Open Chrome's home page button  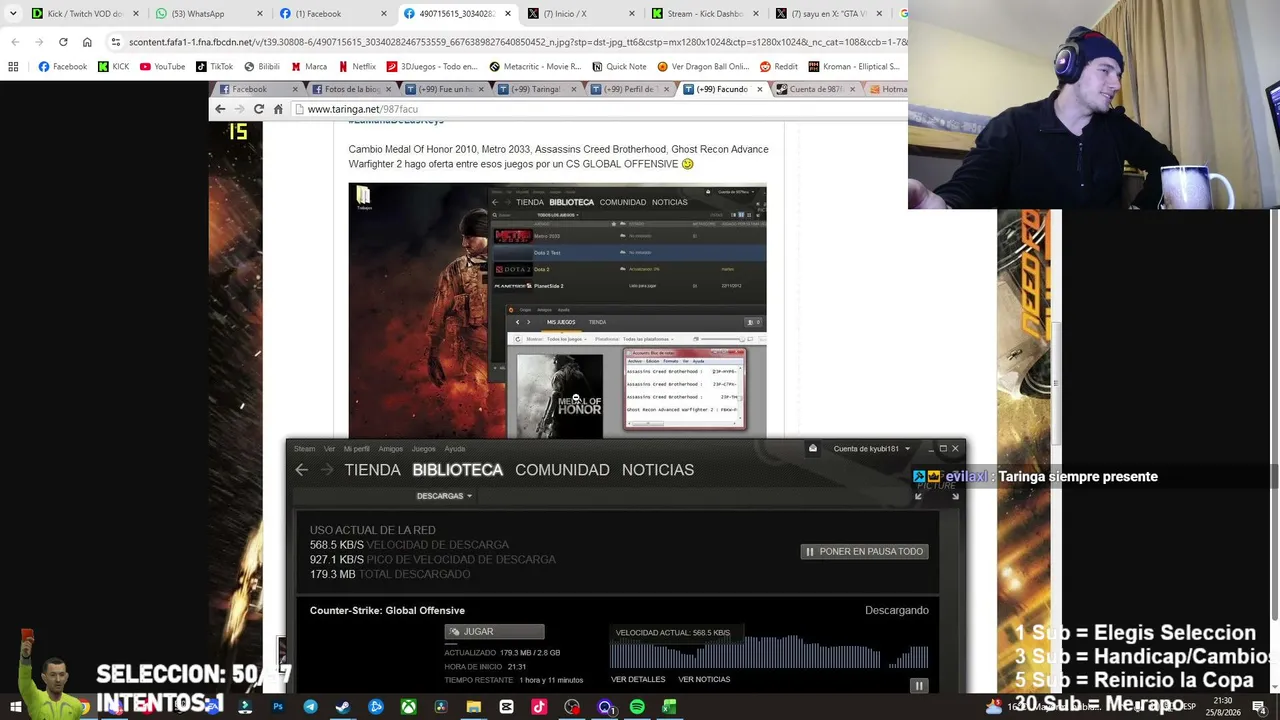[87, 42]
